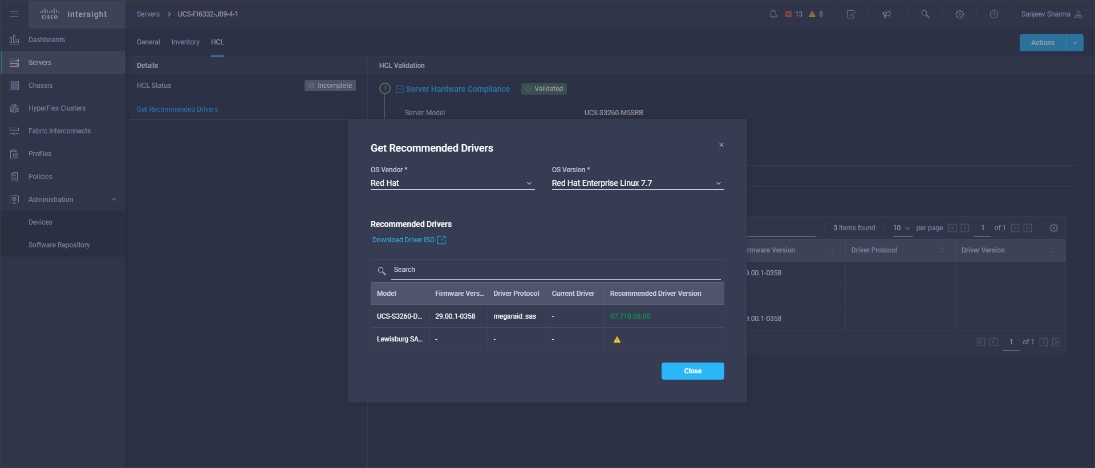
Task: Open the notifications bell
Action: pos(773,14)
